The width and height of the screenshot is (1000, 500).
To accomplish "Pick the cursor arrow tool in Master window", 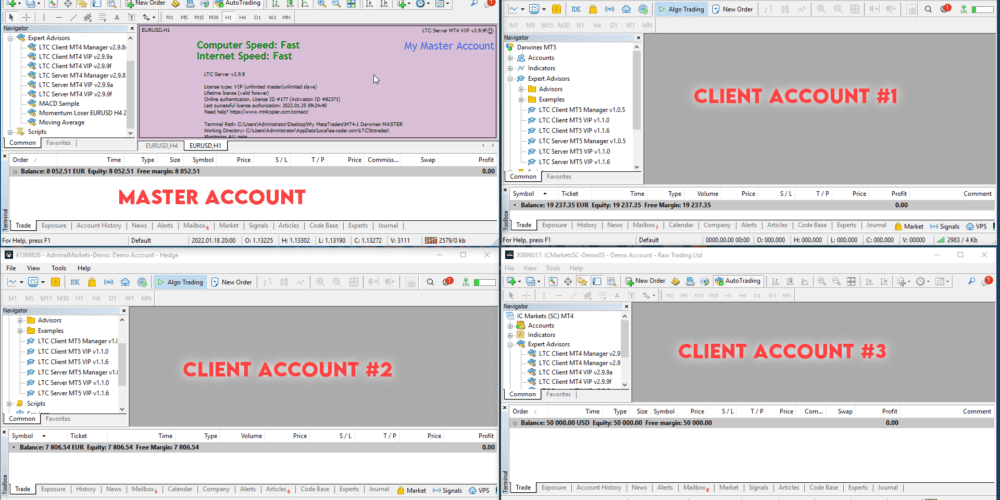I will click(x=11, y=17).
